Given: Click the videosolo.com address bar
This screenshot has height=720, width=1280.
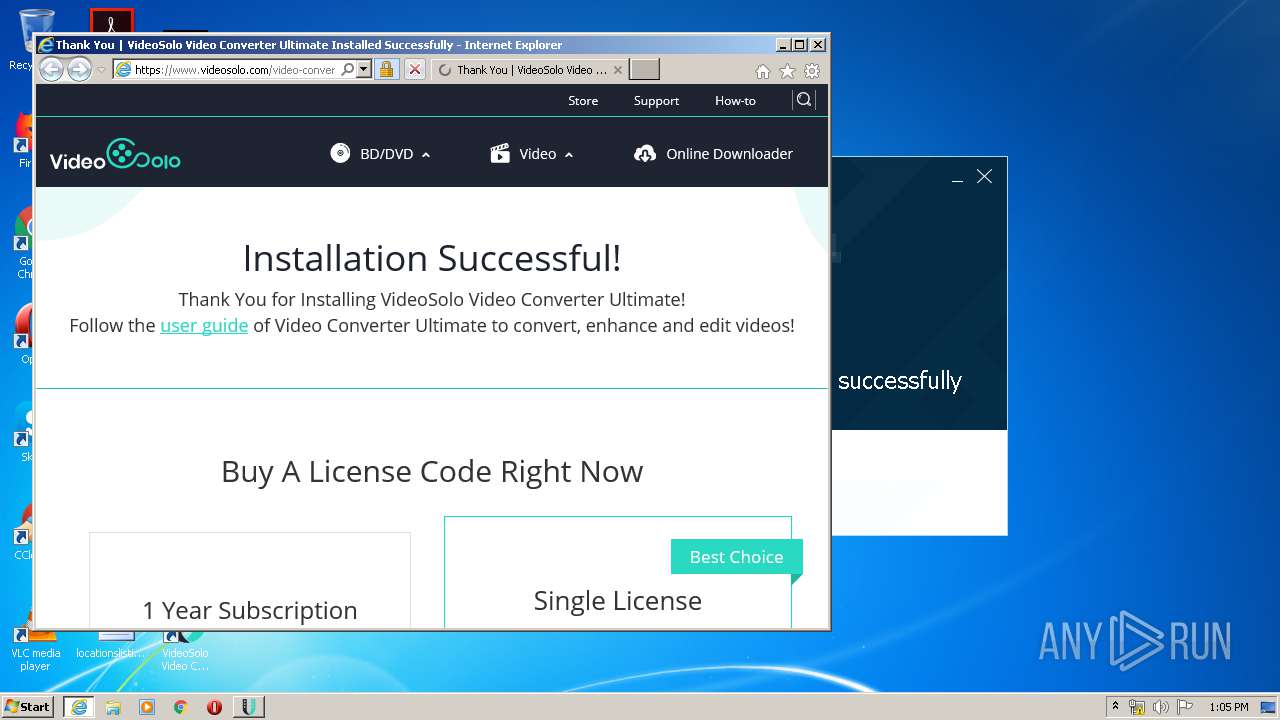Looking at the screenshot, I should (235, 70).
